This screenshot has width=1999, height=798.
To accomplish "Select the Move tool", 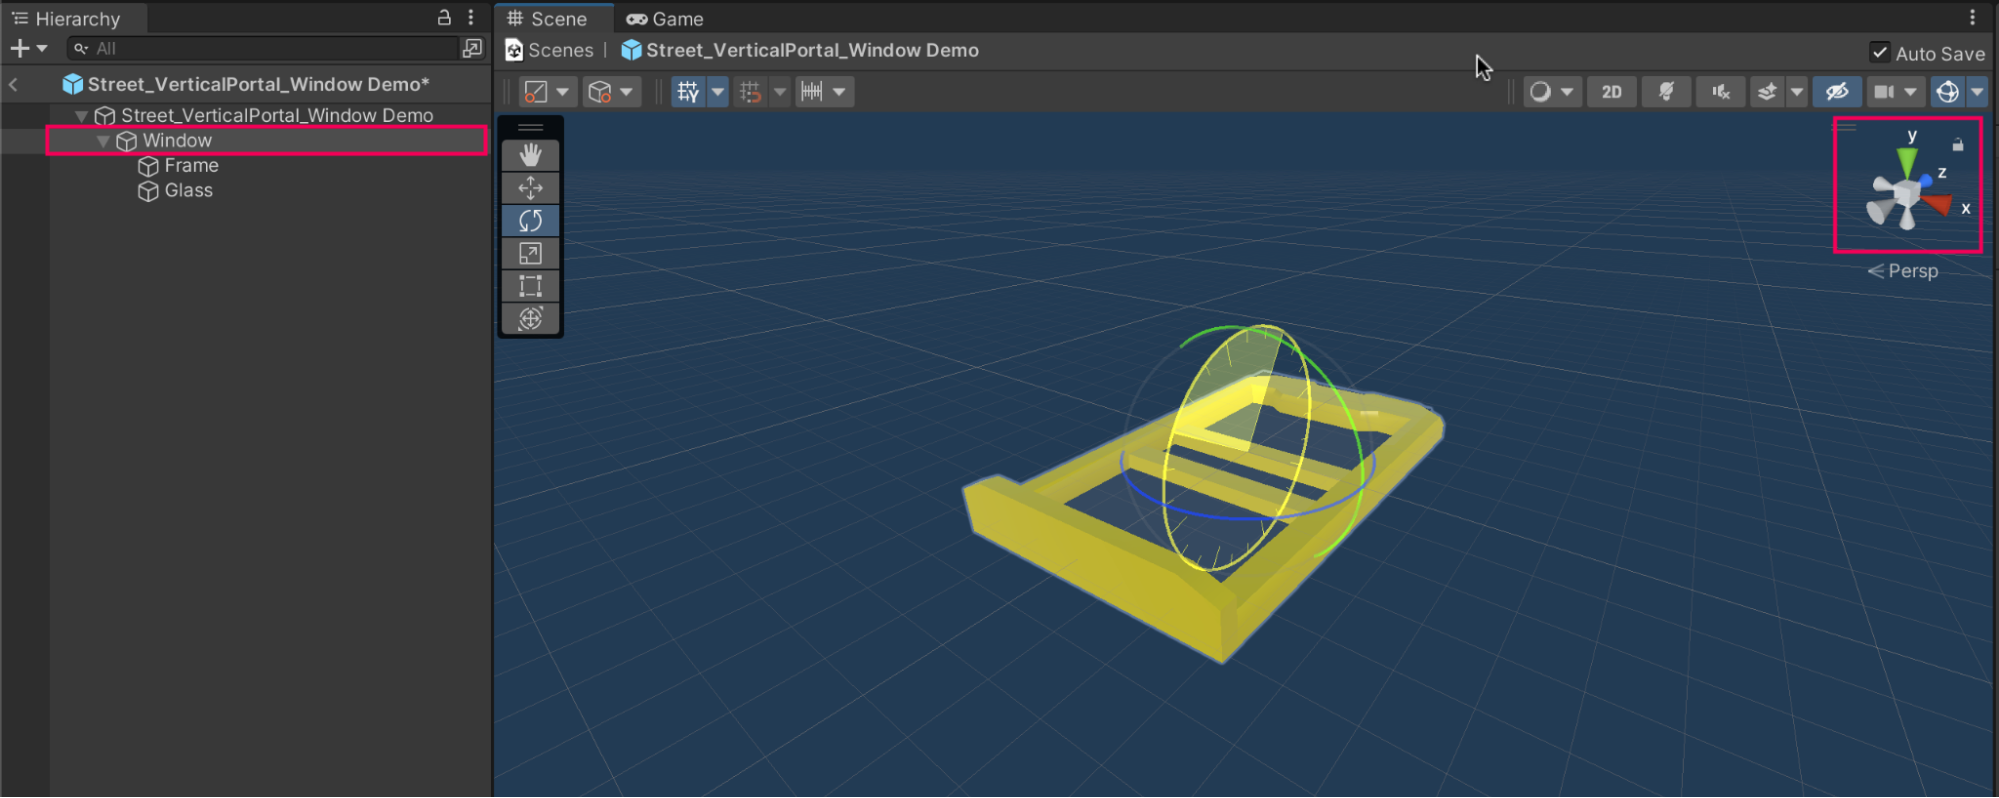I will (x=530, y=188).
